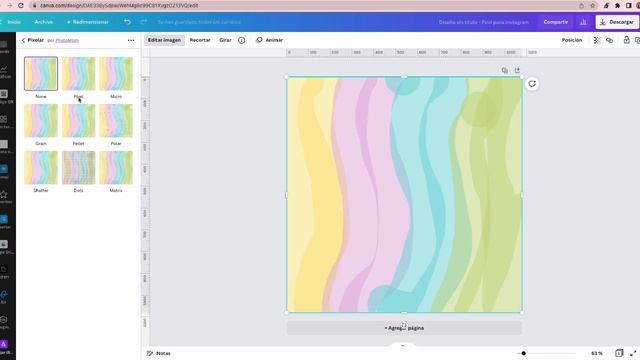640x360 pixels.
Task: Open the Posición button
Action: coord(572,40)
